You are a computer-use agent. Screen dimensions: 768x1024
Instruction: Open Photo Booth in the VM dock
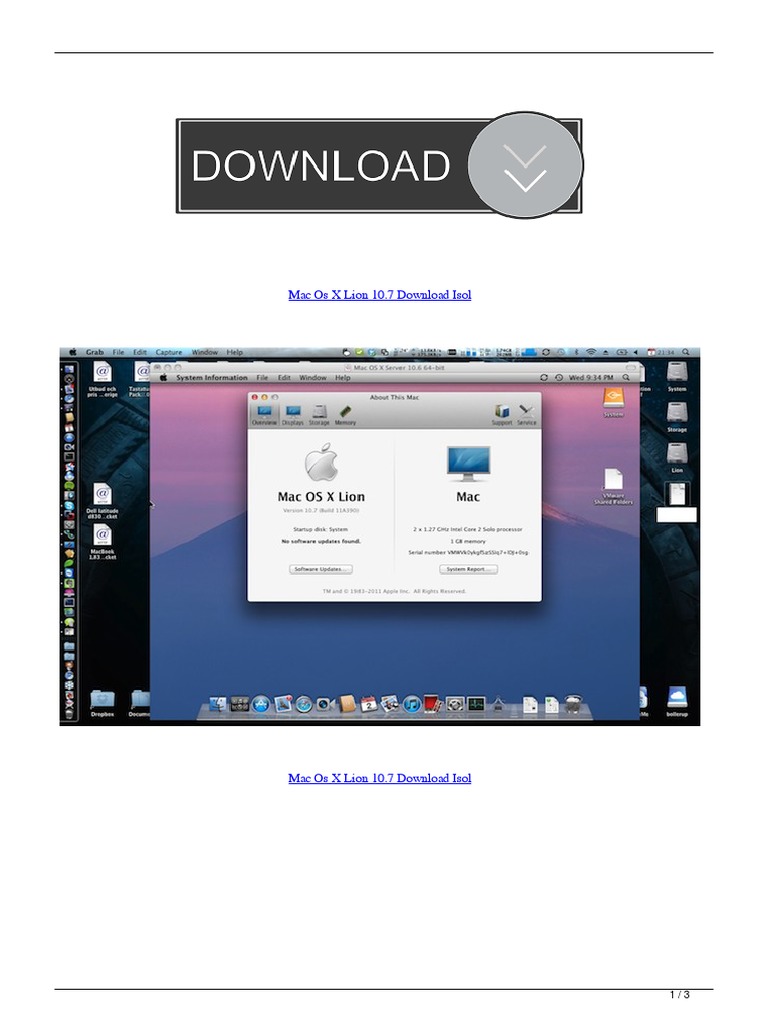[433, 703]
